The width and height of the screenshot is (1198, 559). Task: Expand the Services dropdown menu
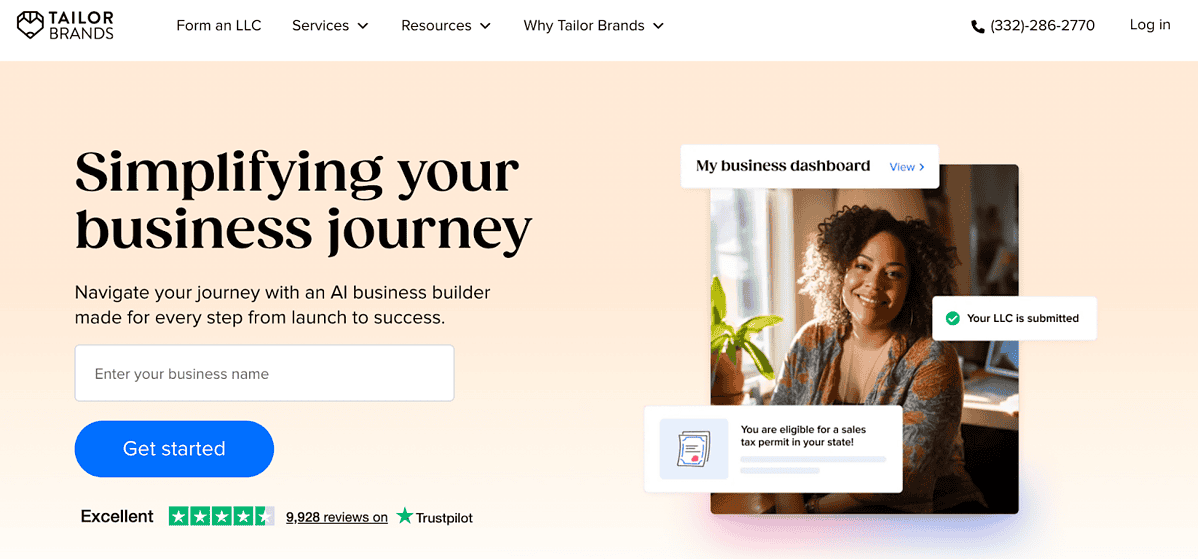[x=331, y=25]
